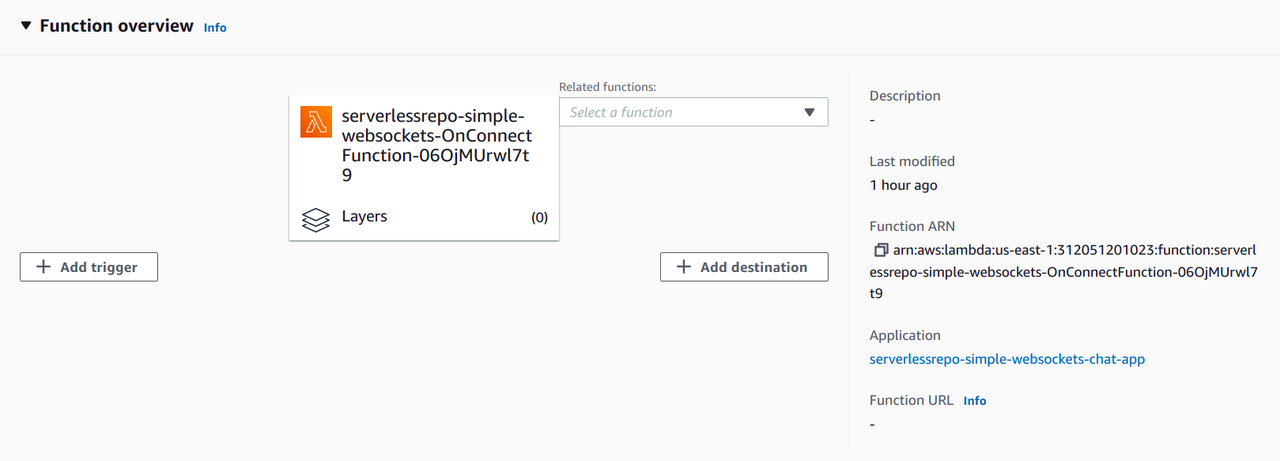
Task: Select the OnConnectFunction name in the function card
Action: click(x=436, y=146)
